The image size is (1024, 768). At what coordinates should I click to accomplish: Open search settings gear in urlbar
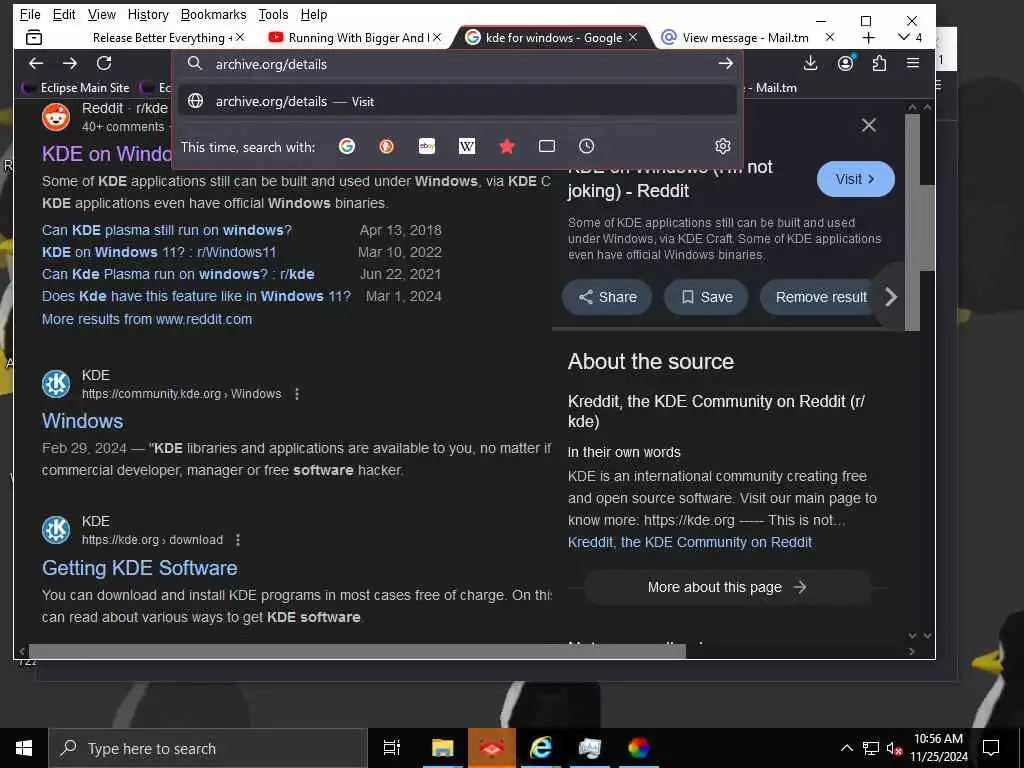tap(722, 146)
